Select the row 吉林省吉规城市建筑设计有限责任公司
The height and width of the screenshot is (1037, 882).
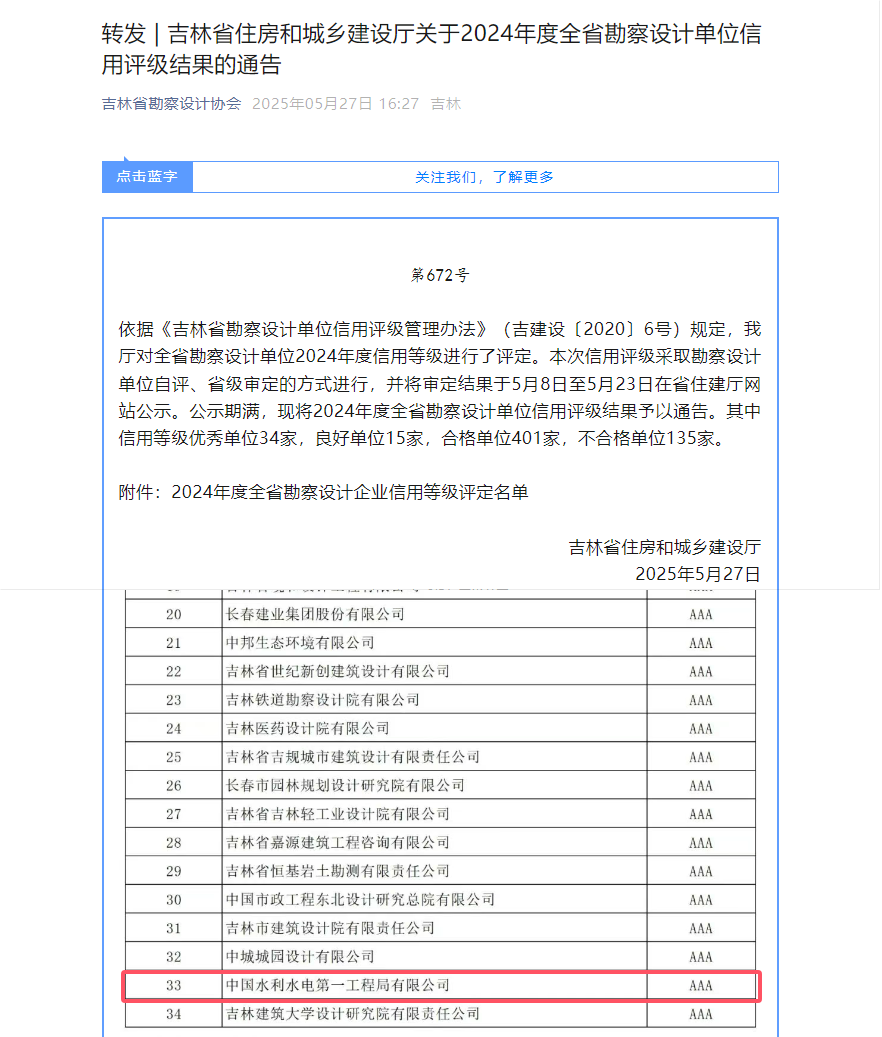pos(440,757)
